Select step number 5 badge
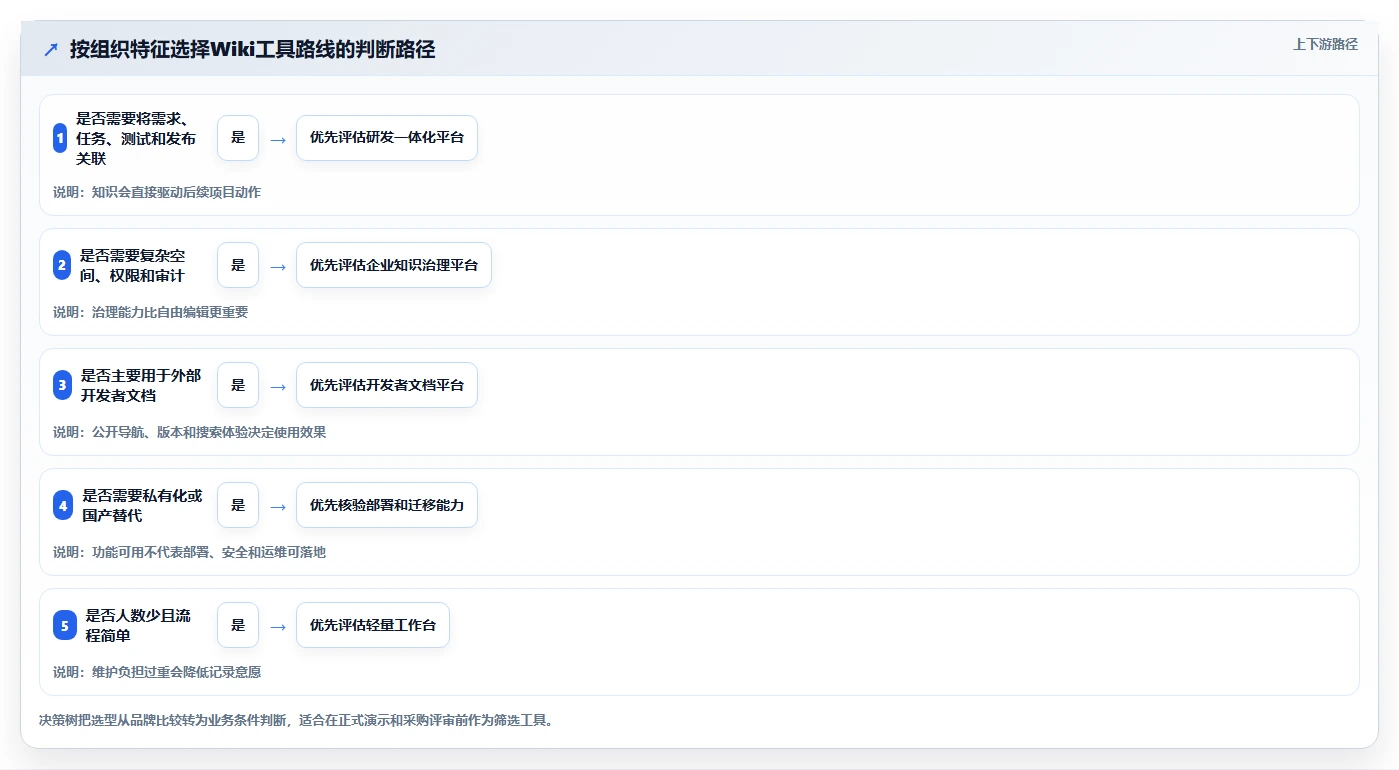This screenshot has width=1399, height=770. [65, 625]
